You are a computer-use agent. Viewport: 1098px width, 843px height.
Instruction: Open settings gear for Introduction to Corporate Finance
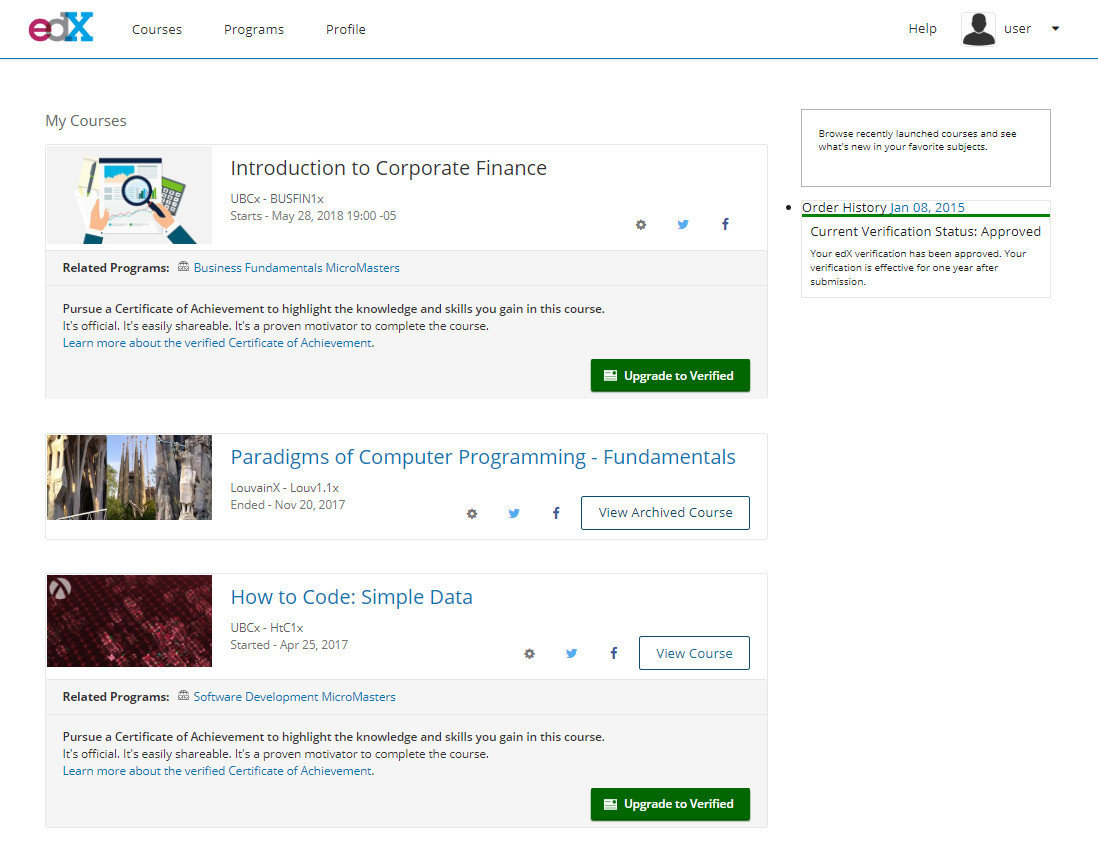click(x=641, y=225)
